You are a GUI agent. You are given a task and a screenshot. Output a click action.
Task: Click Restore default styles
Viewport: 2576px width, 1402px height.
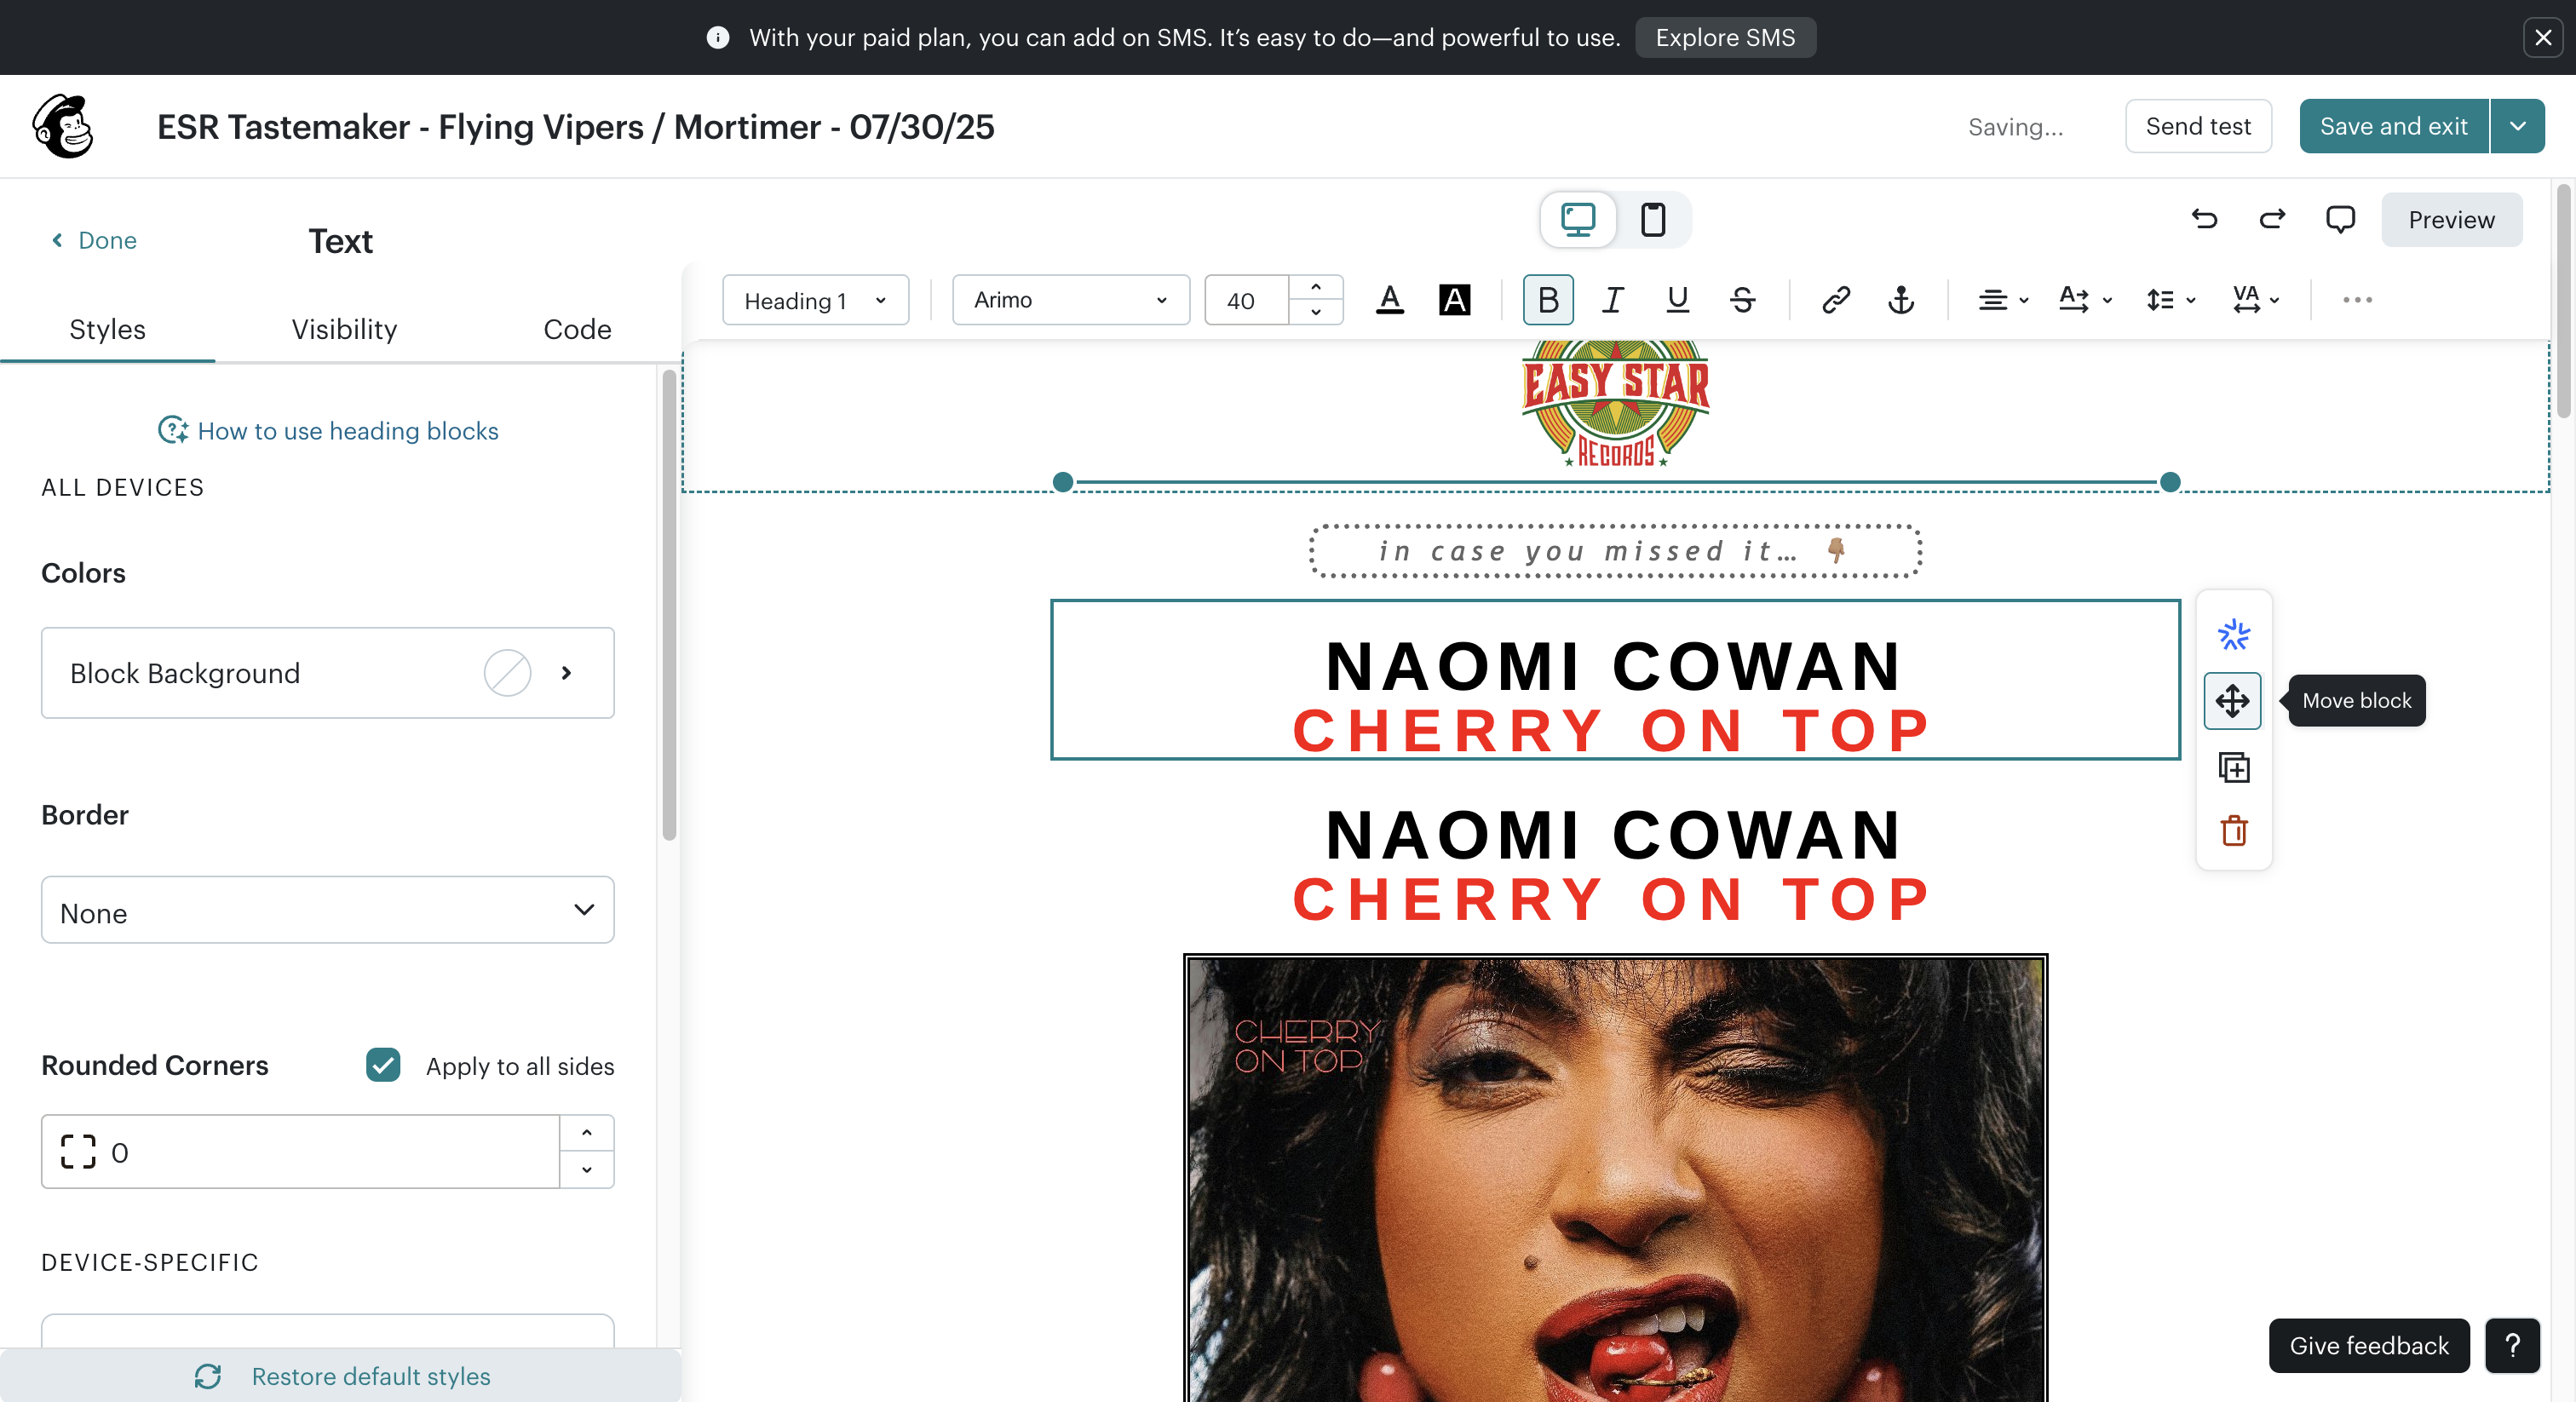[x=341, y=1376]
